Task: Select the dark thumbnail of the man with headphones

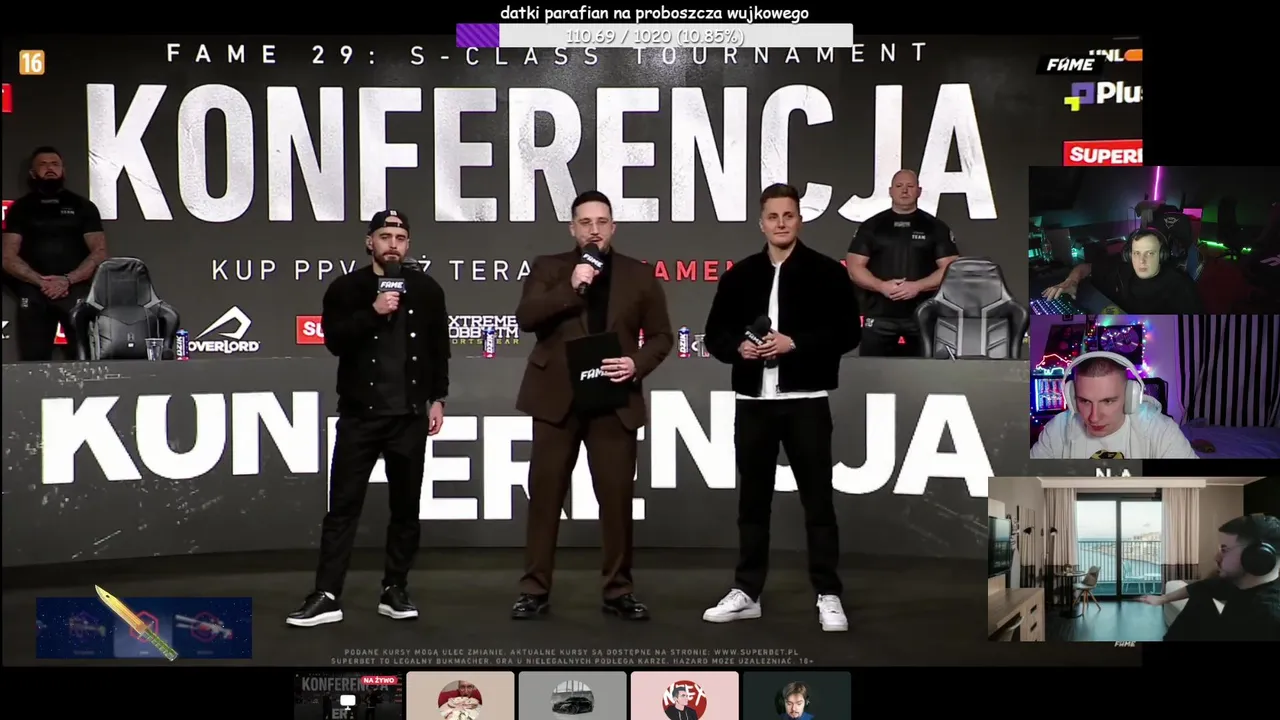Action: click(x=796, y=695)
